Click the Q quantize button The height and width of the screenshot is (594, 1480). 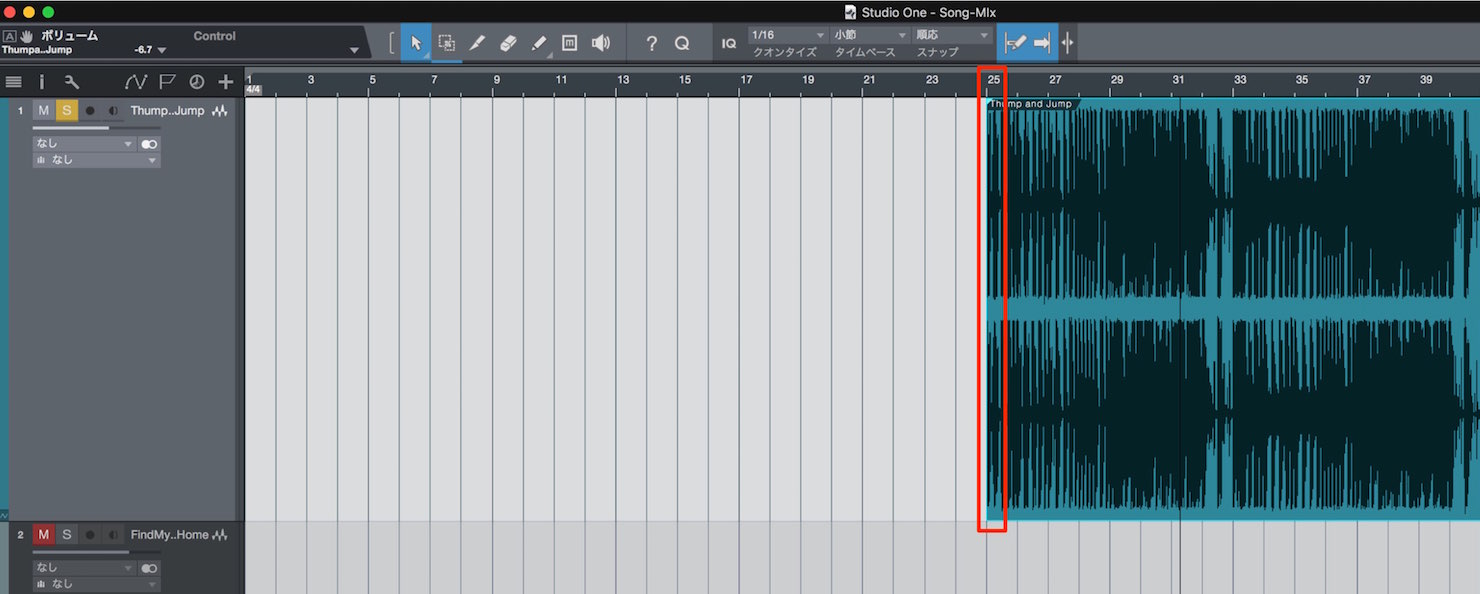pyautogui.click(x=682, y=43)
